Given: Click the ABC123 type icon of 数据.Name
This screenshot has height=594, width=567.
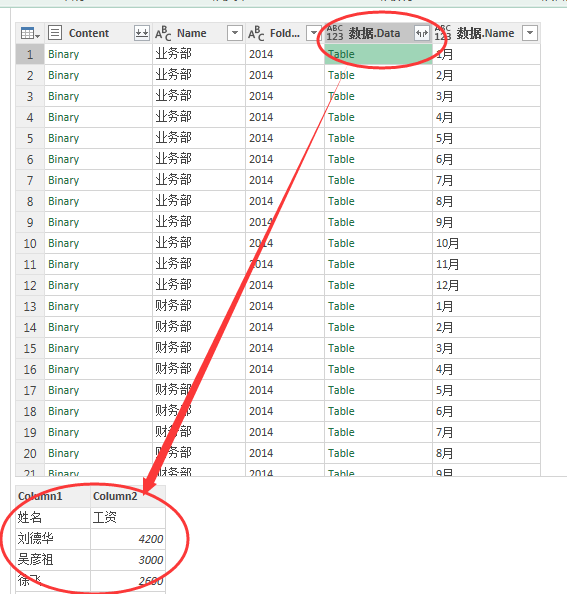Looking at the screenshot, I should coord(443,33).
